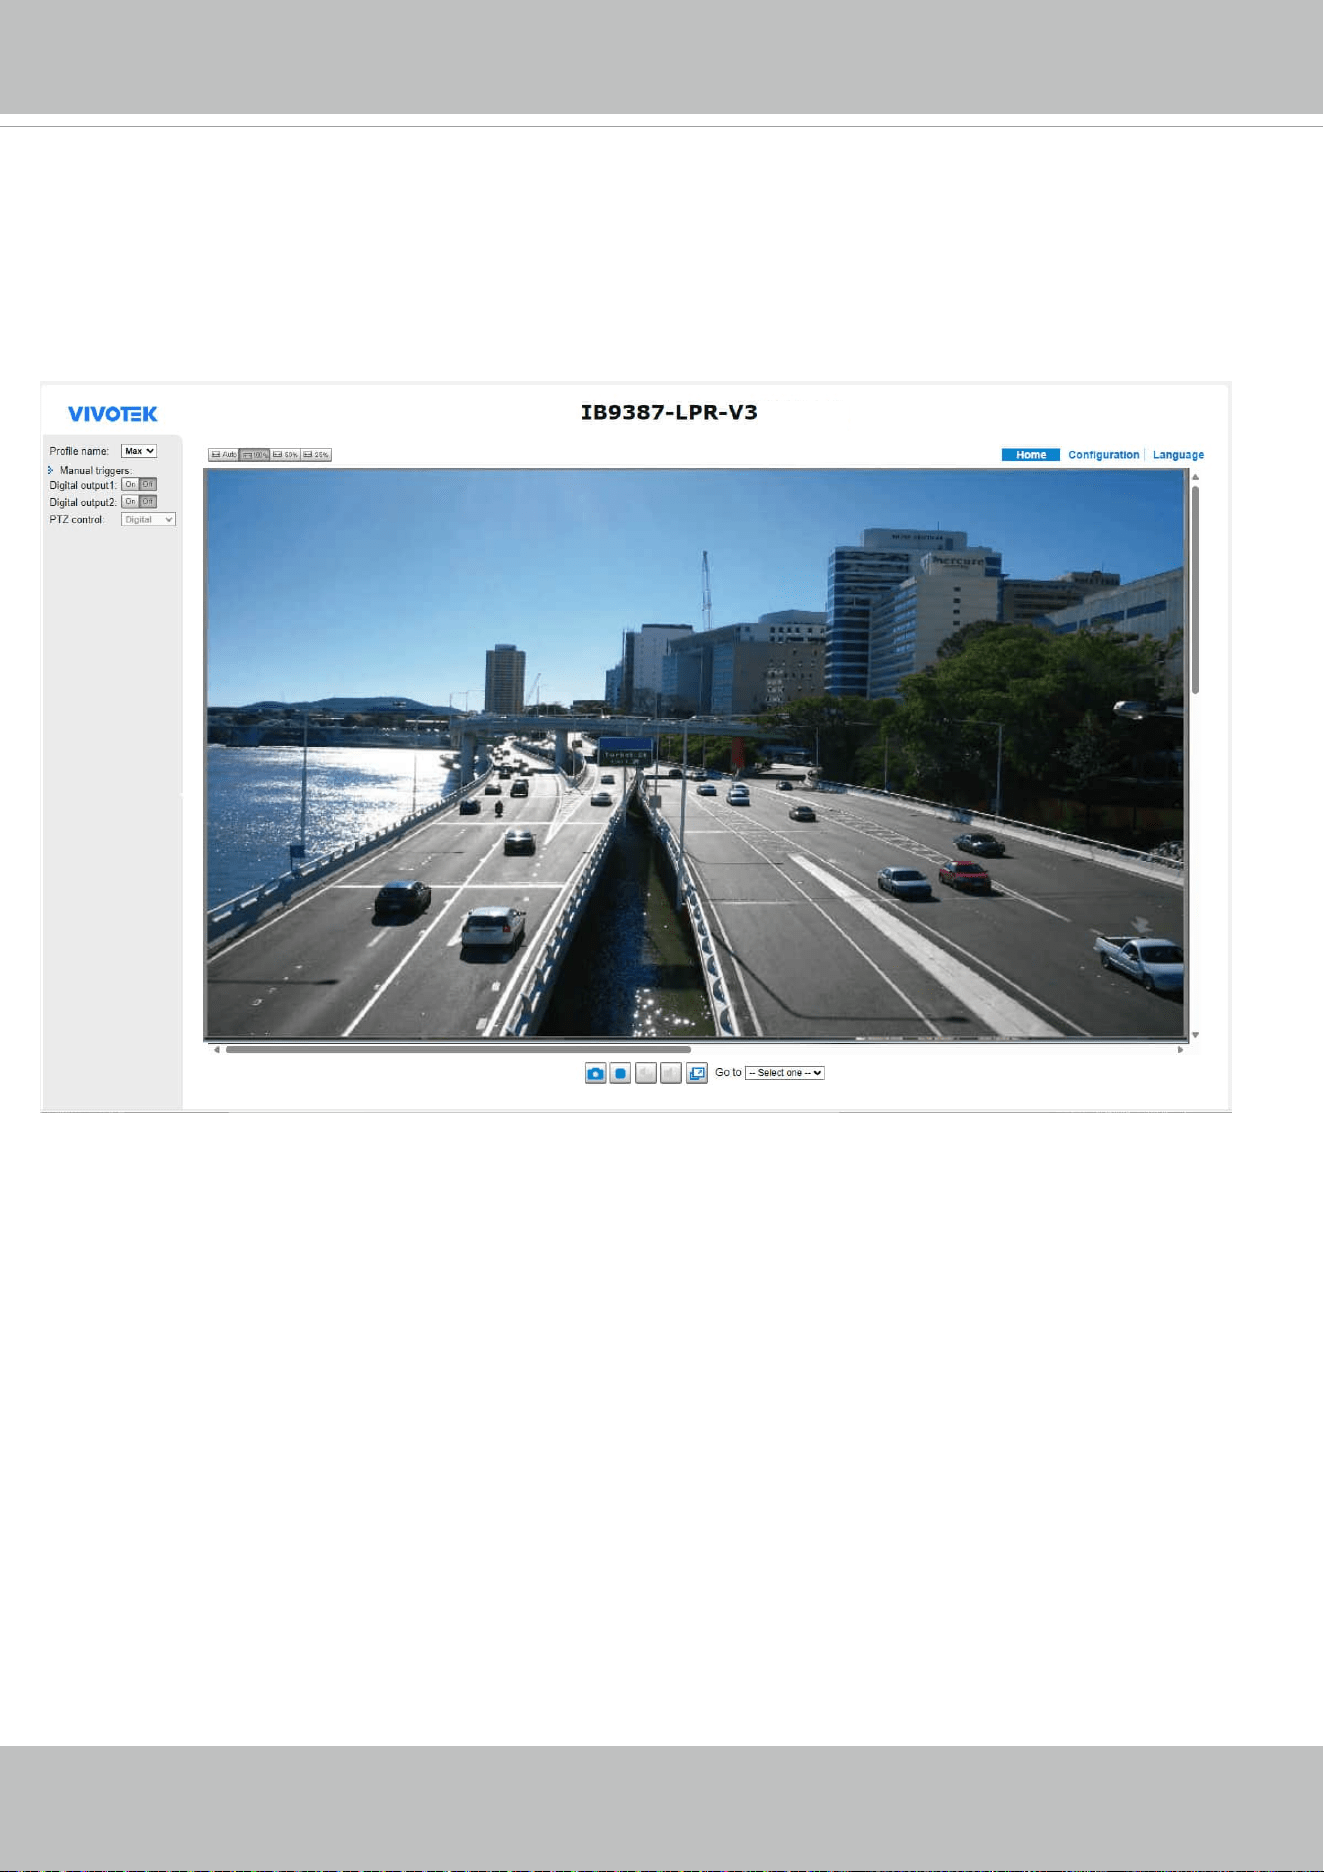Open the Language menu link
This screenshot has height=1872, width=1324.
click(x=1178, y=455)
